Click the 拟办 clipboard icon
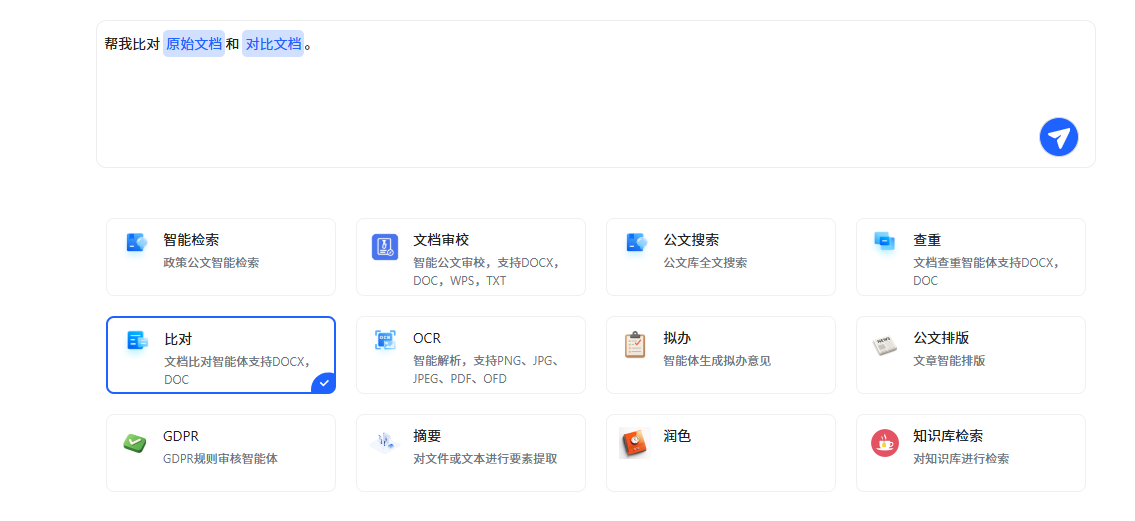This screenshot has width=1135, height=521. coord(635,345)
